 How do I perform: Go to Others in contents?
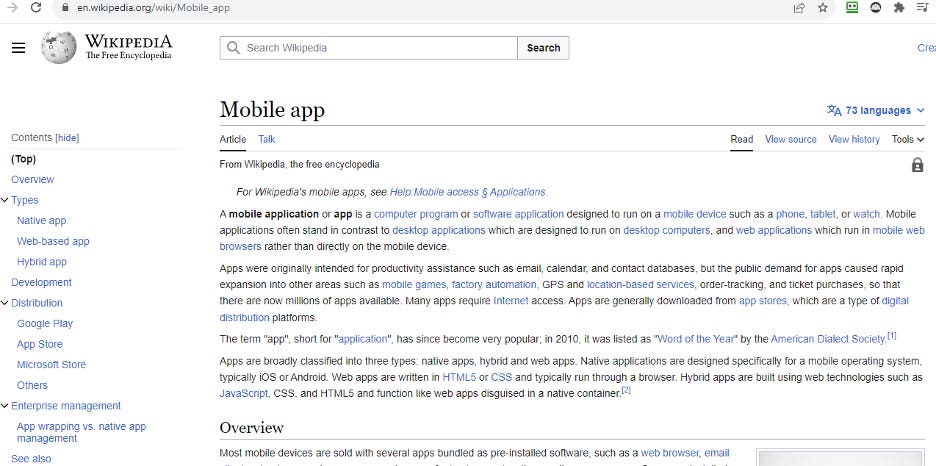[x=32, y=385]
